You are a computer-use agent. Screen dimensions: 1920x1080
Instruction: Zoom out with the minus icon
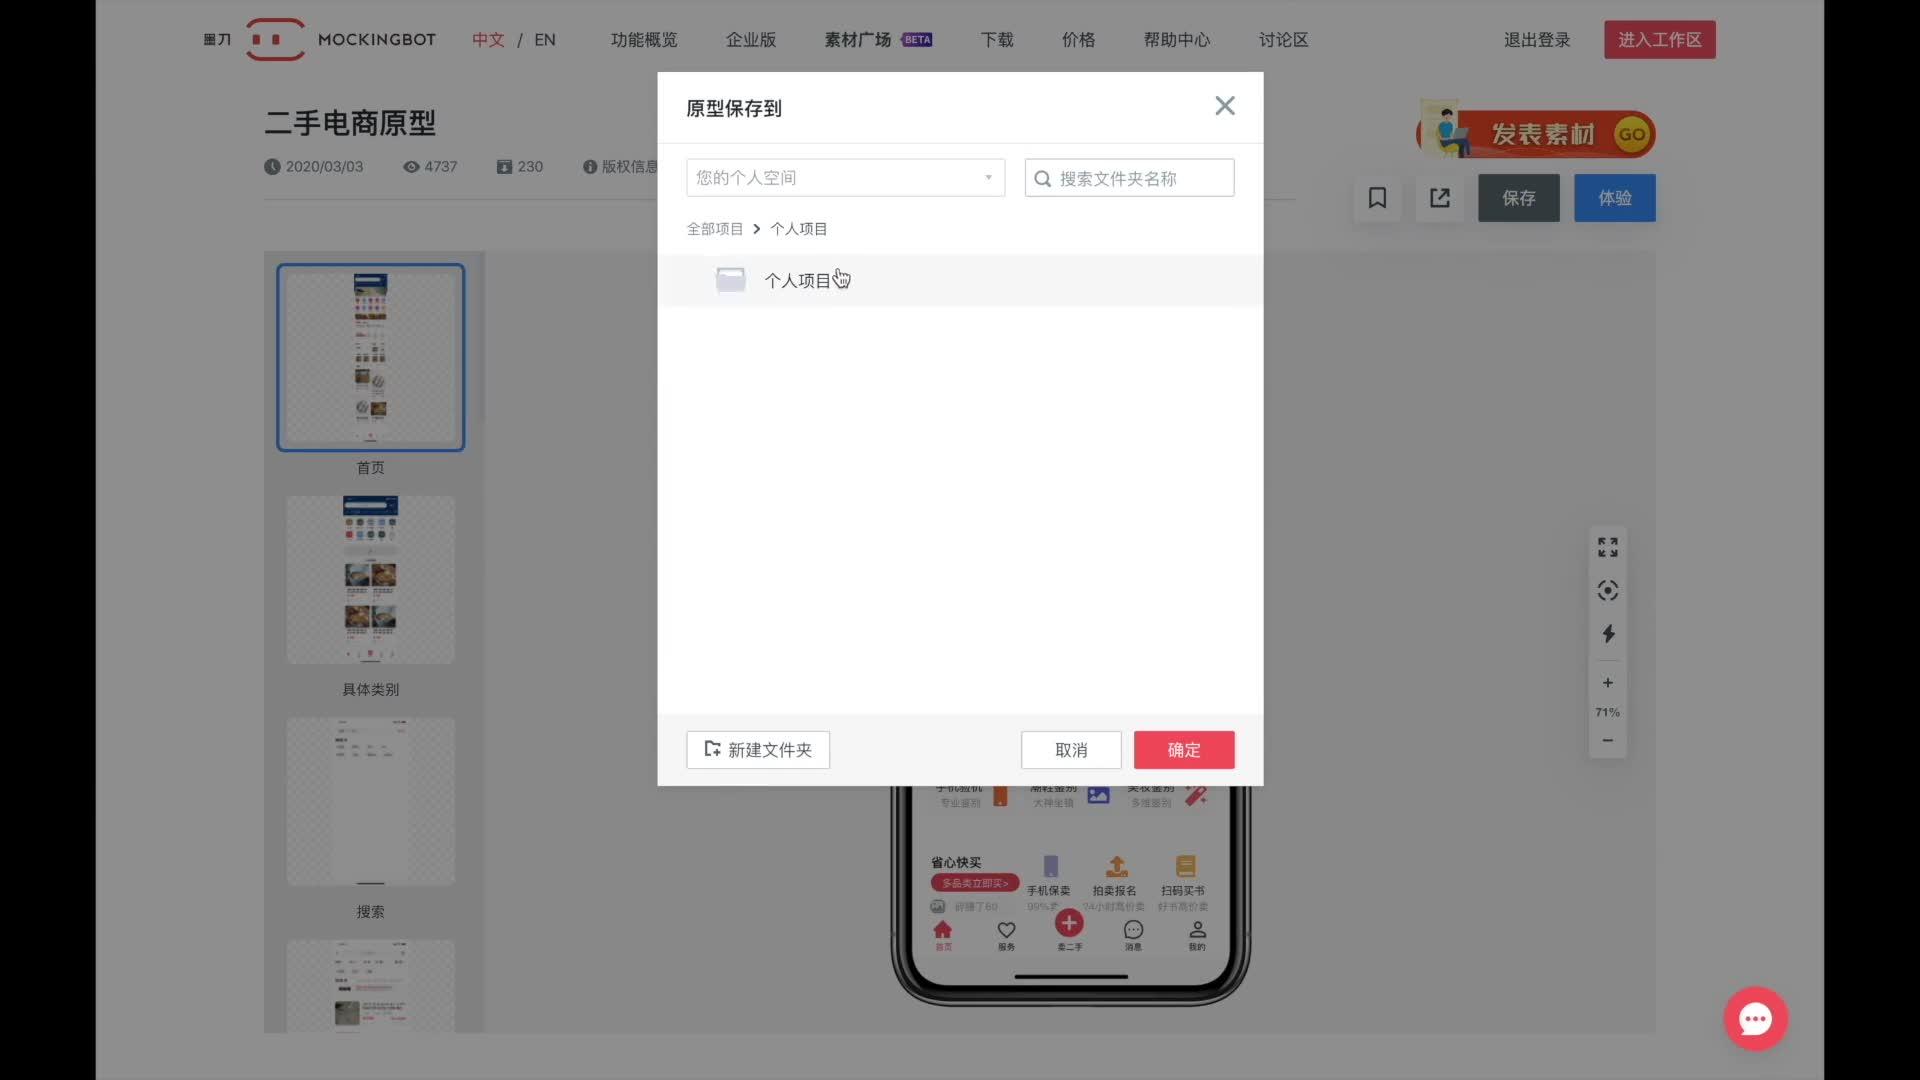tap(1608, 741)
